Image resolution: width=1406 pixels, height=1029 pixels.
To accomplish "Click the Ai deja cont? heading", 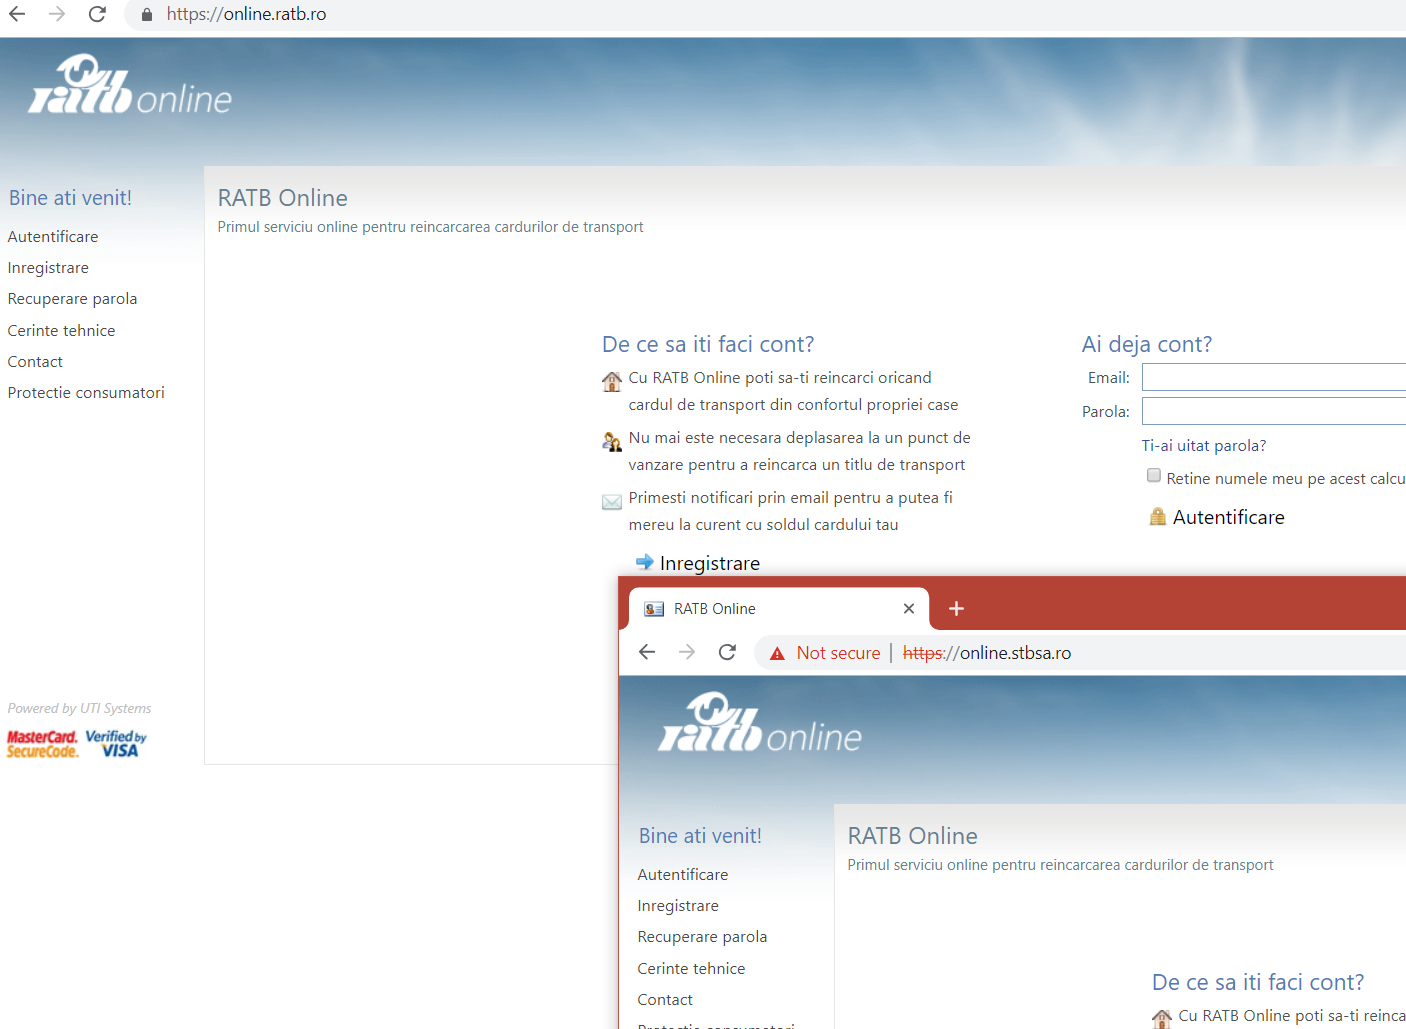I will [1147, 345].
